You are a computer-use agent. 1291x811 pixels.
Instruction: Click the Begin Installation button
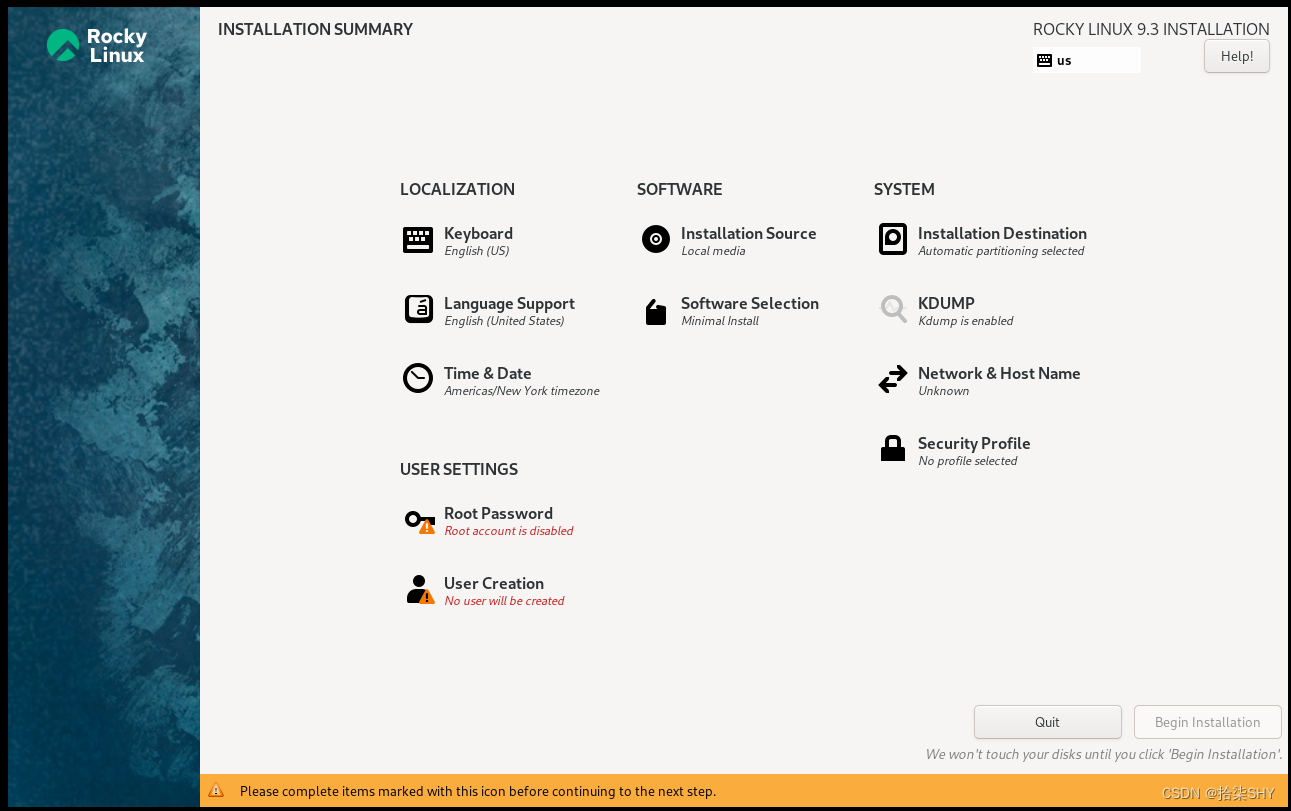point(1207,722)
